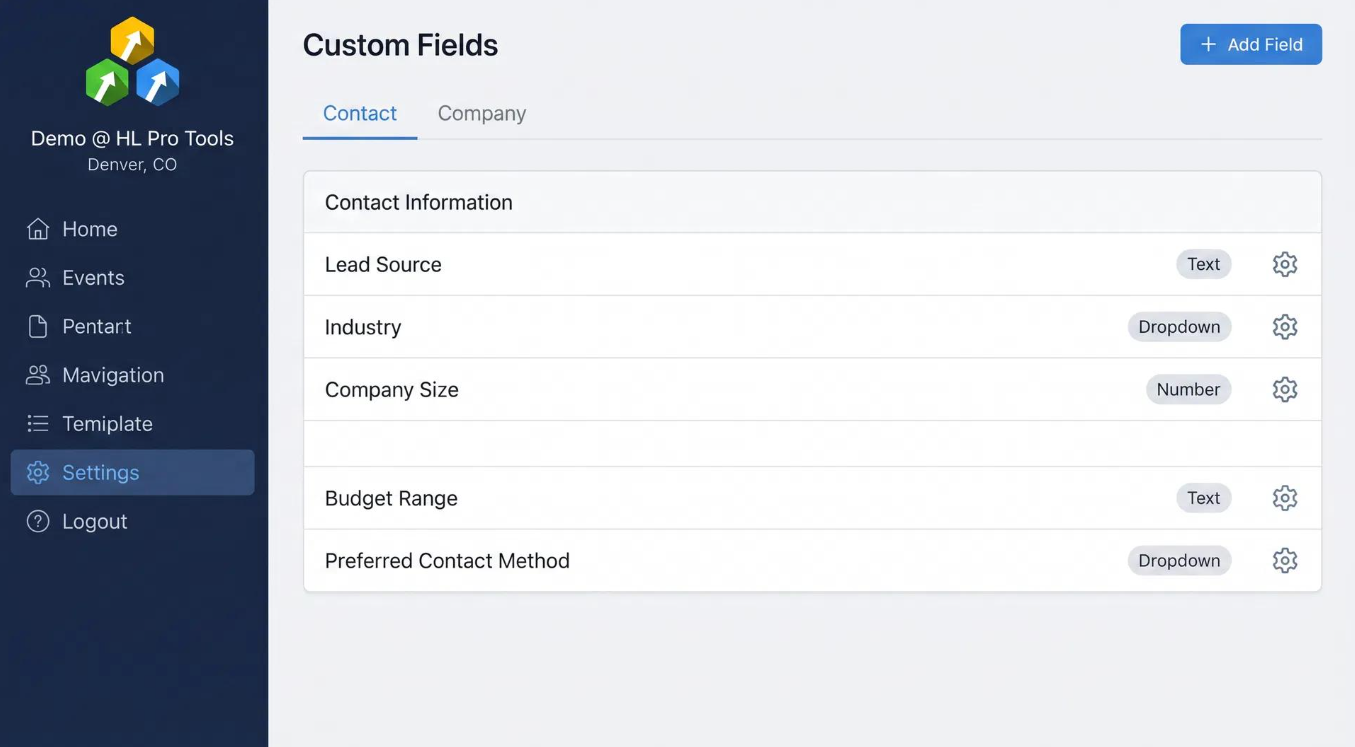Click the Home house icon in sidebar
The height and width of the screenshot is (747, 1355).
pyautogui.click(x=38, y=229)
